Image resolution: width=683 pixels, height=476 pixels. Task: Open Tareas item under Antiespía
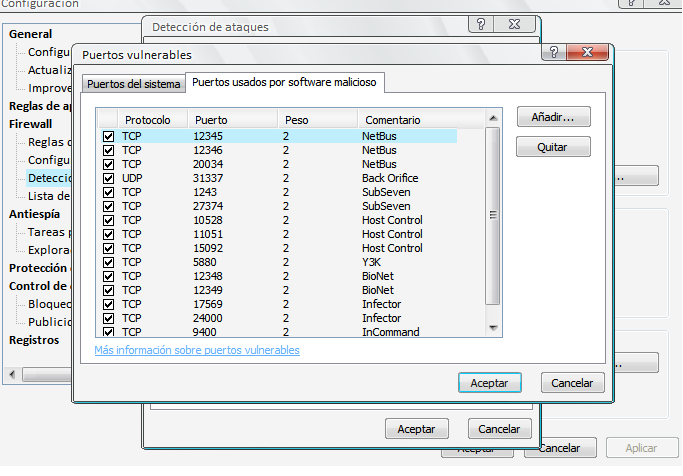point(49,232)
